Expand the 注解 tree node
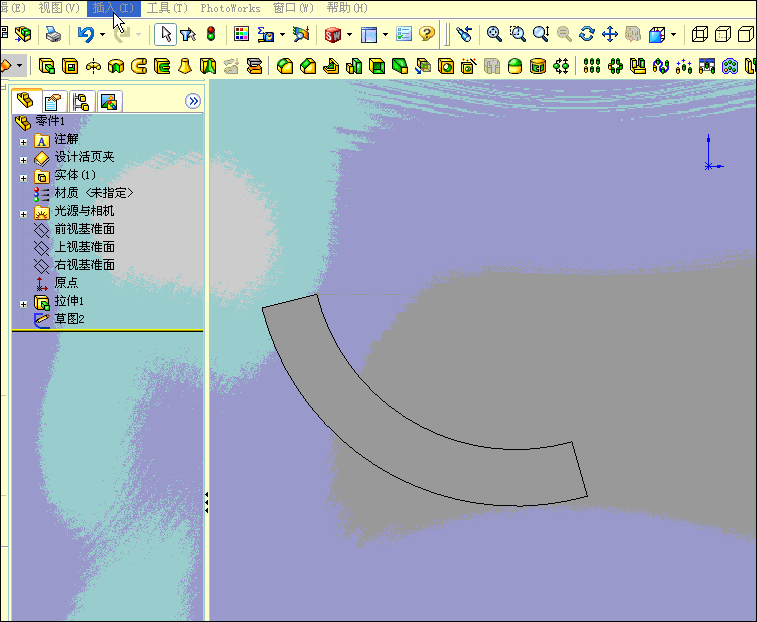Screen dimensions: 757x622 pyautogui.click(x=23, y=142)
